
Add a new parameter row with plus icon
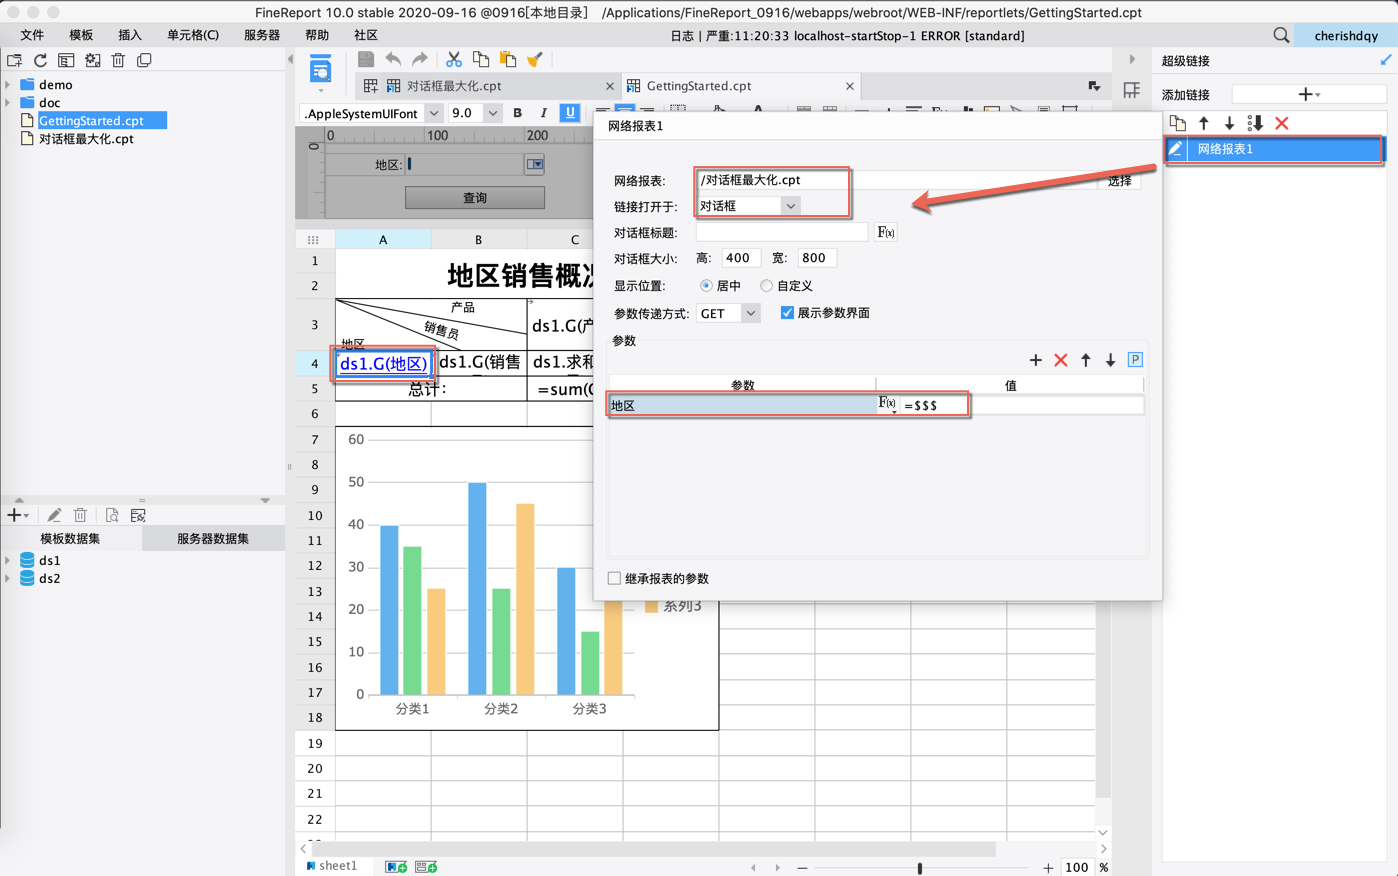coord(1036,360)
